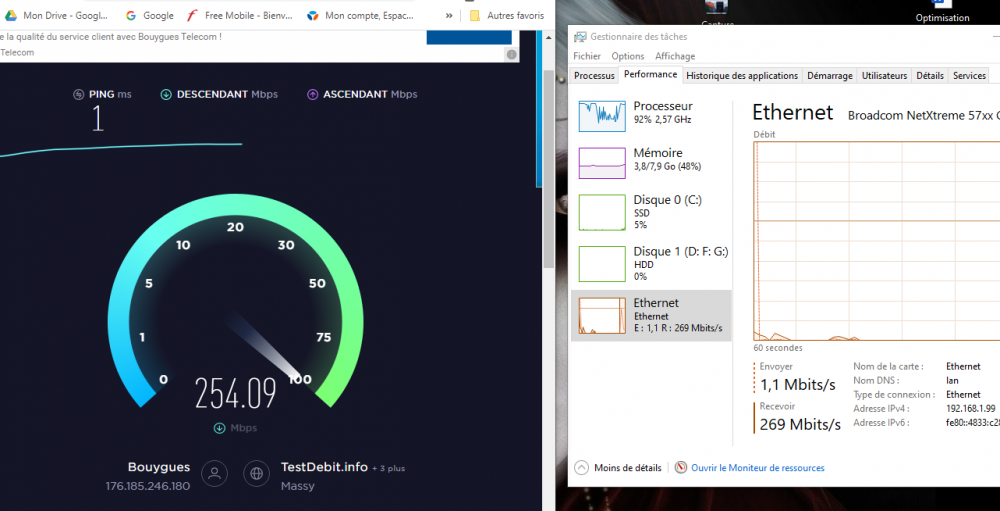Click the DESCENDANT download arrow icon
Image resolution: width=1000 pixels, height=511 pixels.
click(166, 94)
